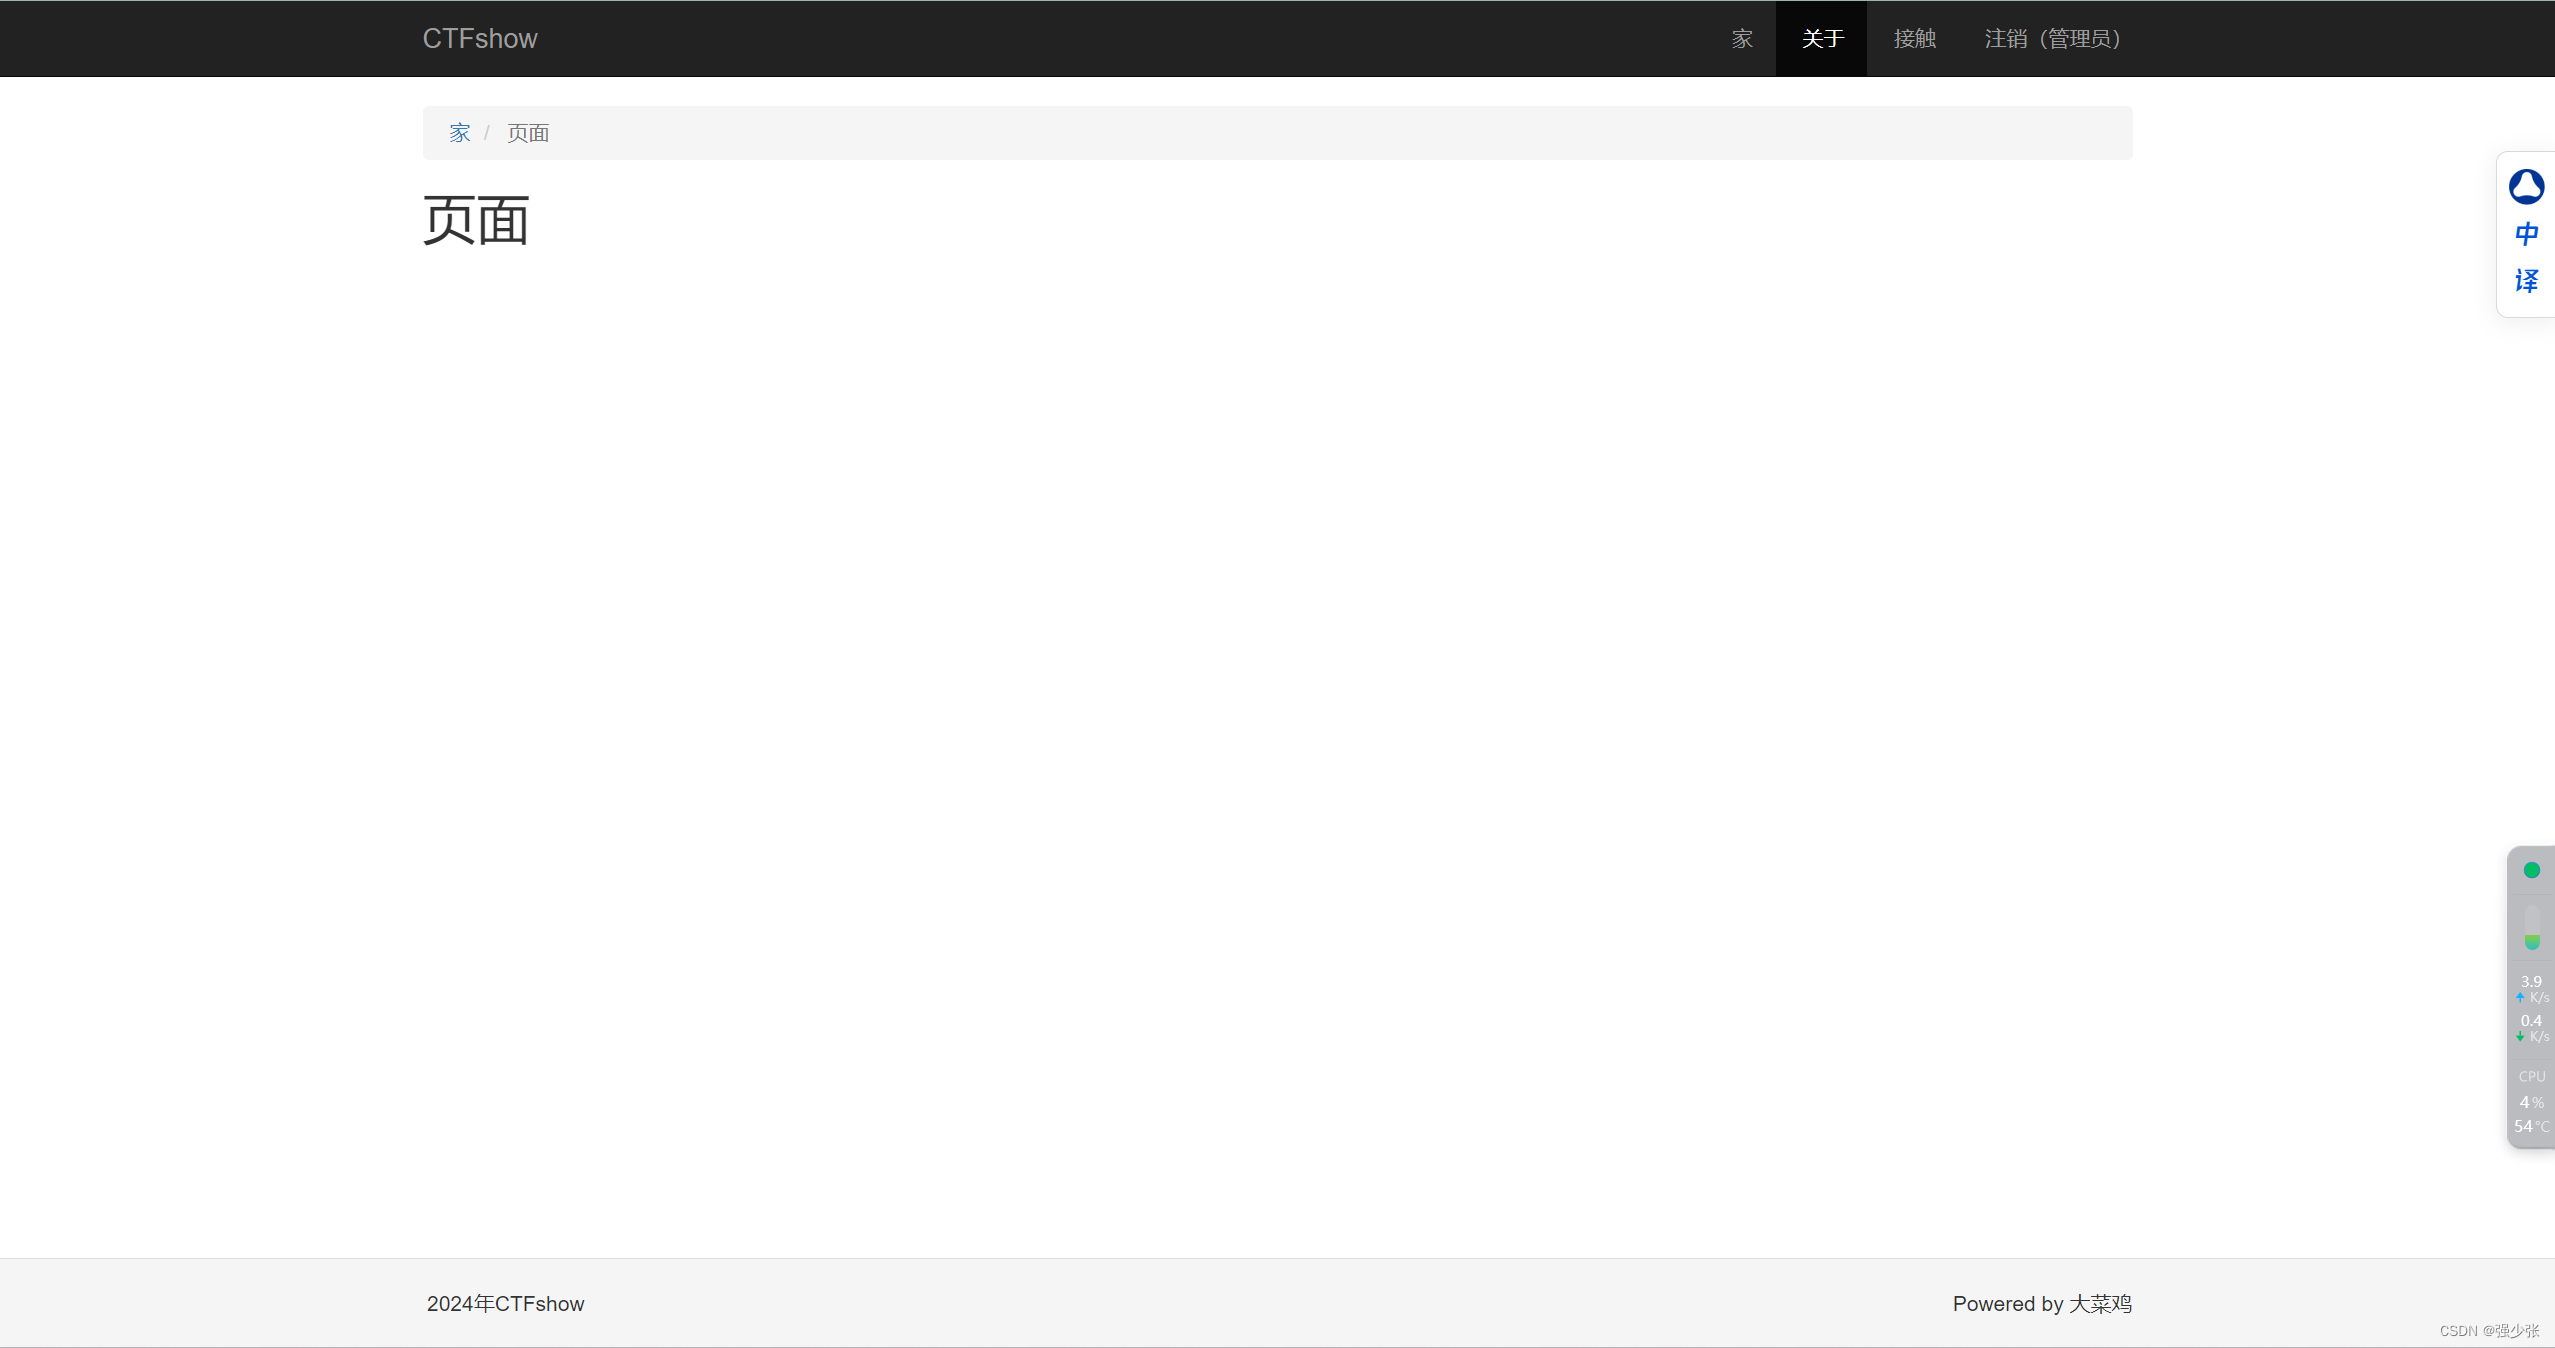This screenshot has width=2555, height=1348.
Task: Toggle the admin session status
Action: pyautogui.click(x=2050, y=37)
